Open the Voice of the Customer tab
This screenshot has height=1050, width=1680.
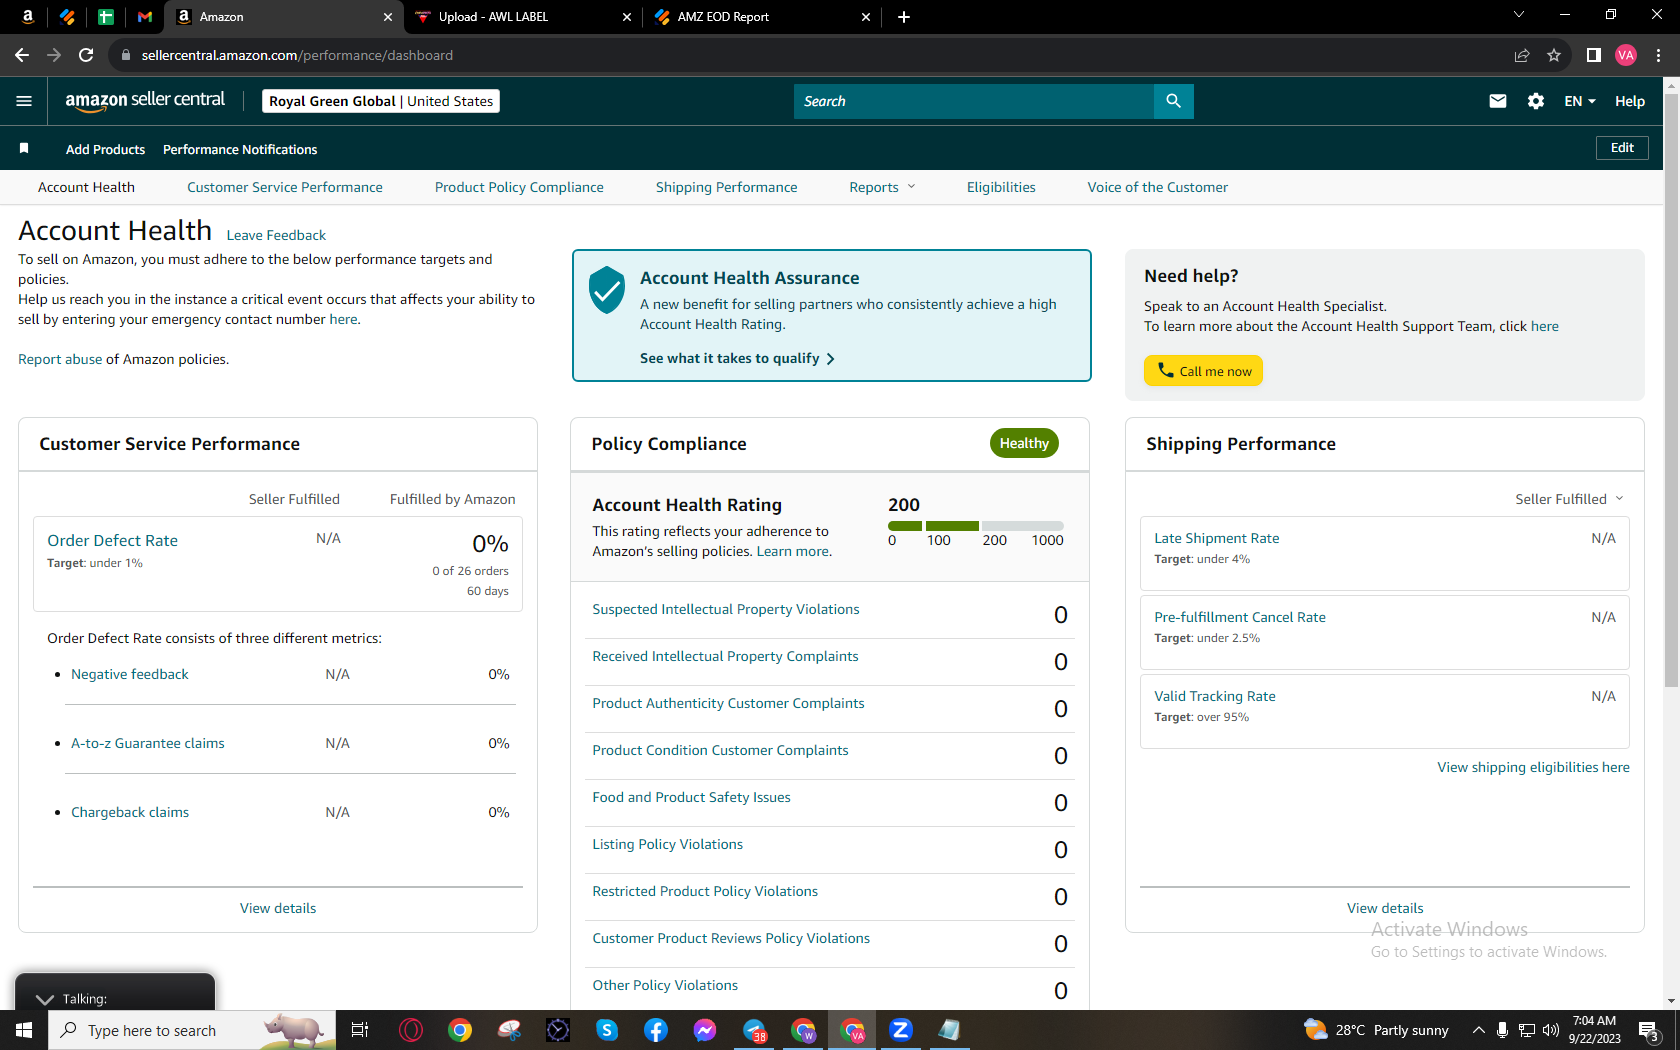point(1158,187)
